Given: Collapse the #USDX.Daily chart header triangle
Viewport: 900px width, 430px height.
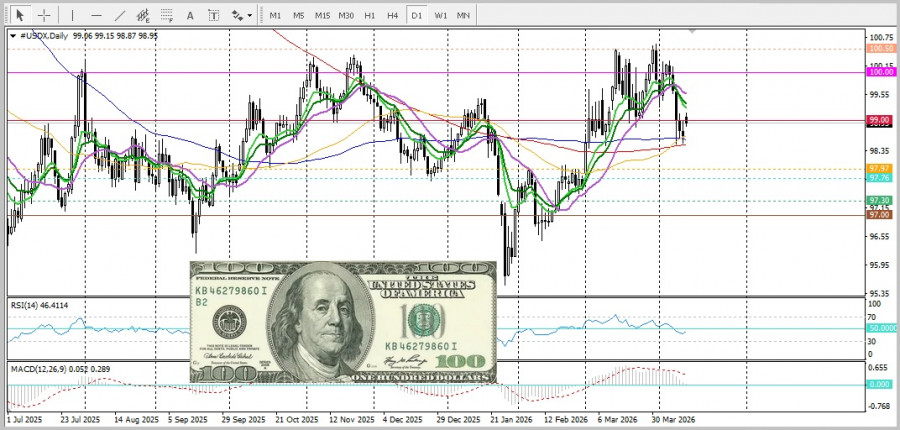Looking at the screenshot, I should [x=14, y=36].
